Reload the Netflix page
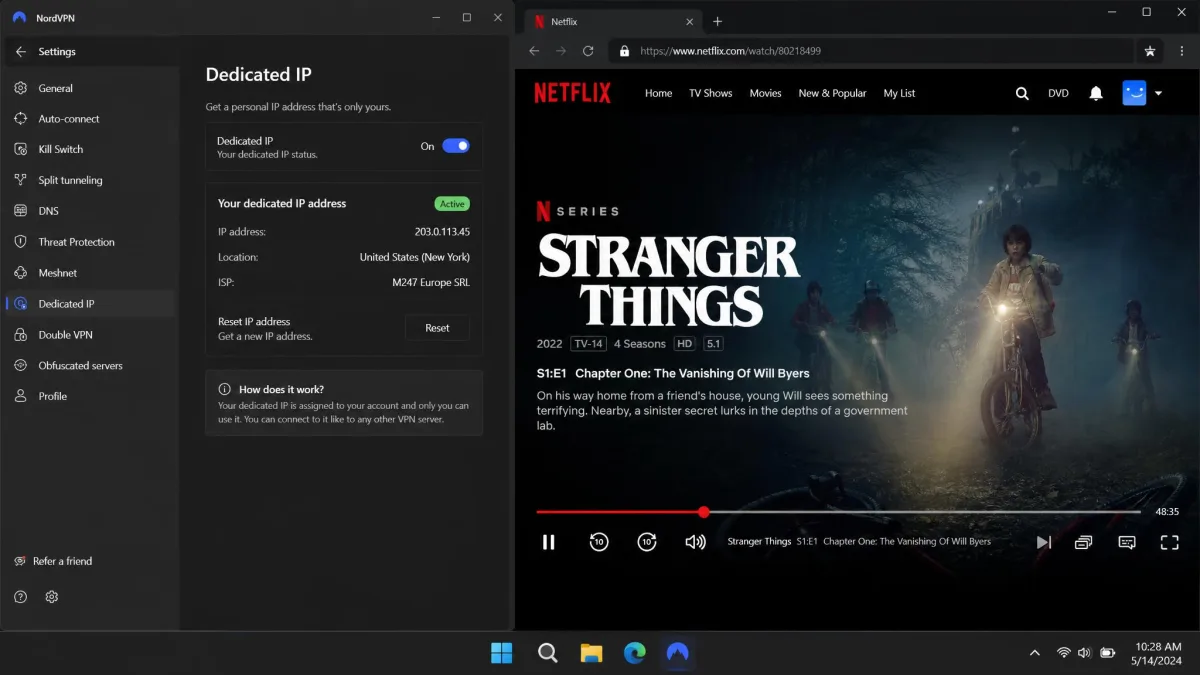 click(588, 51)
